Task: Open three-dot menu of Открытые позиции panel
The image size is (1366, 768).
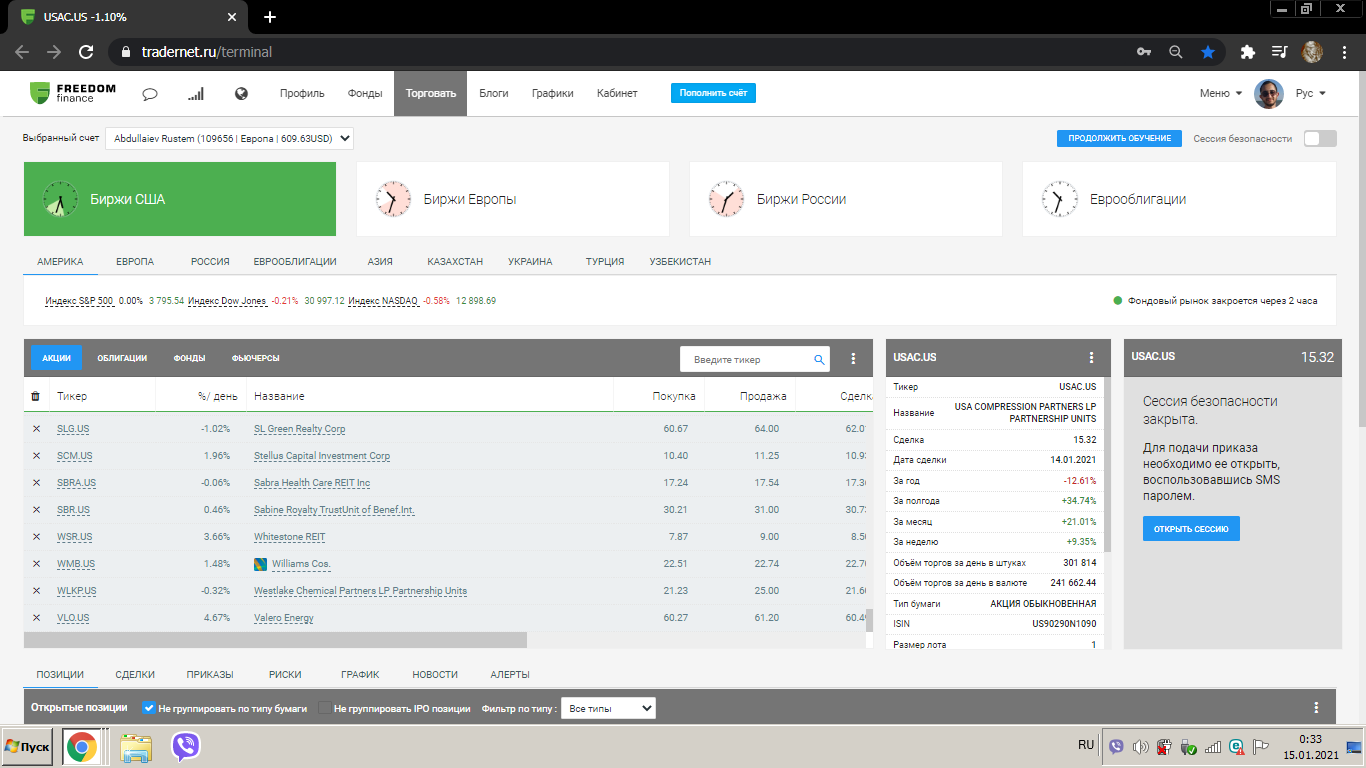Action: coord(1316,707)
